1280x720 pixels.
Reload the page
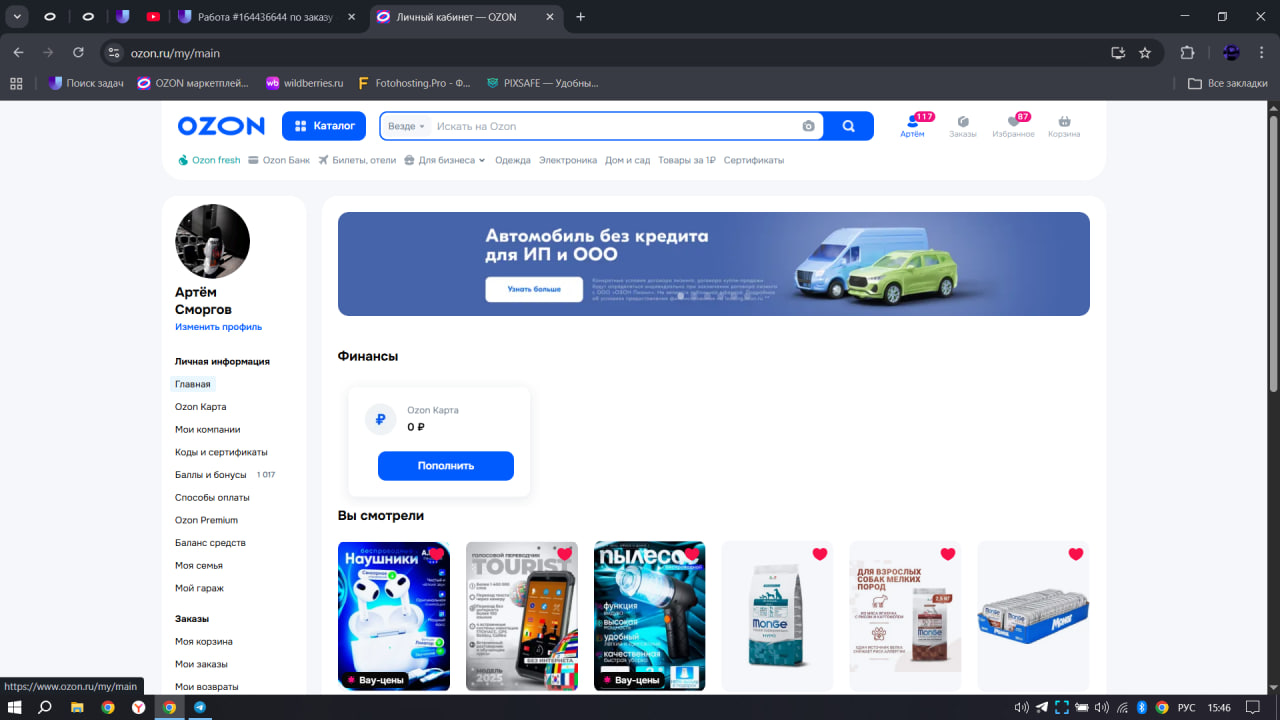(x=78, y=52)
